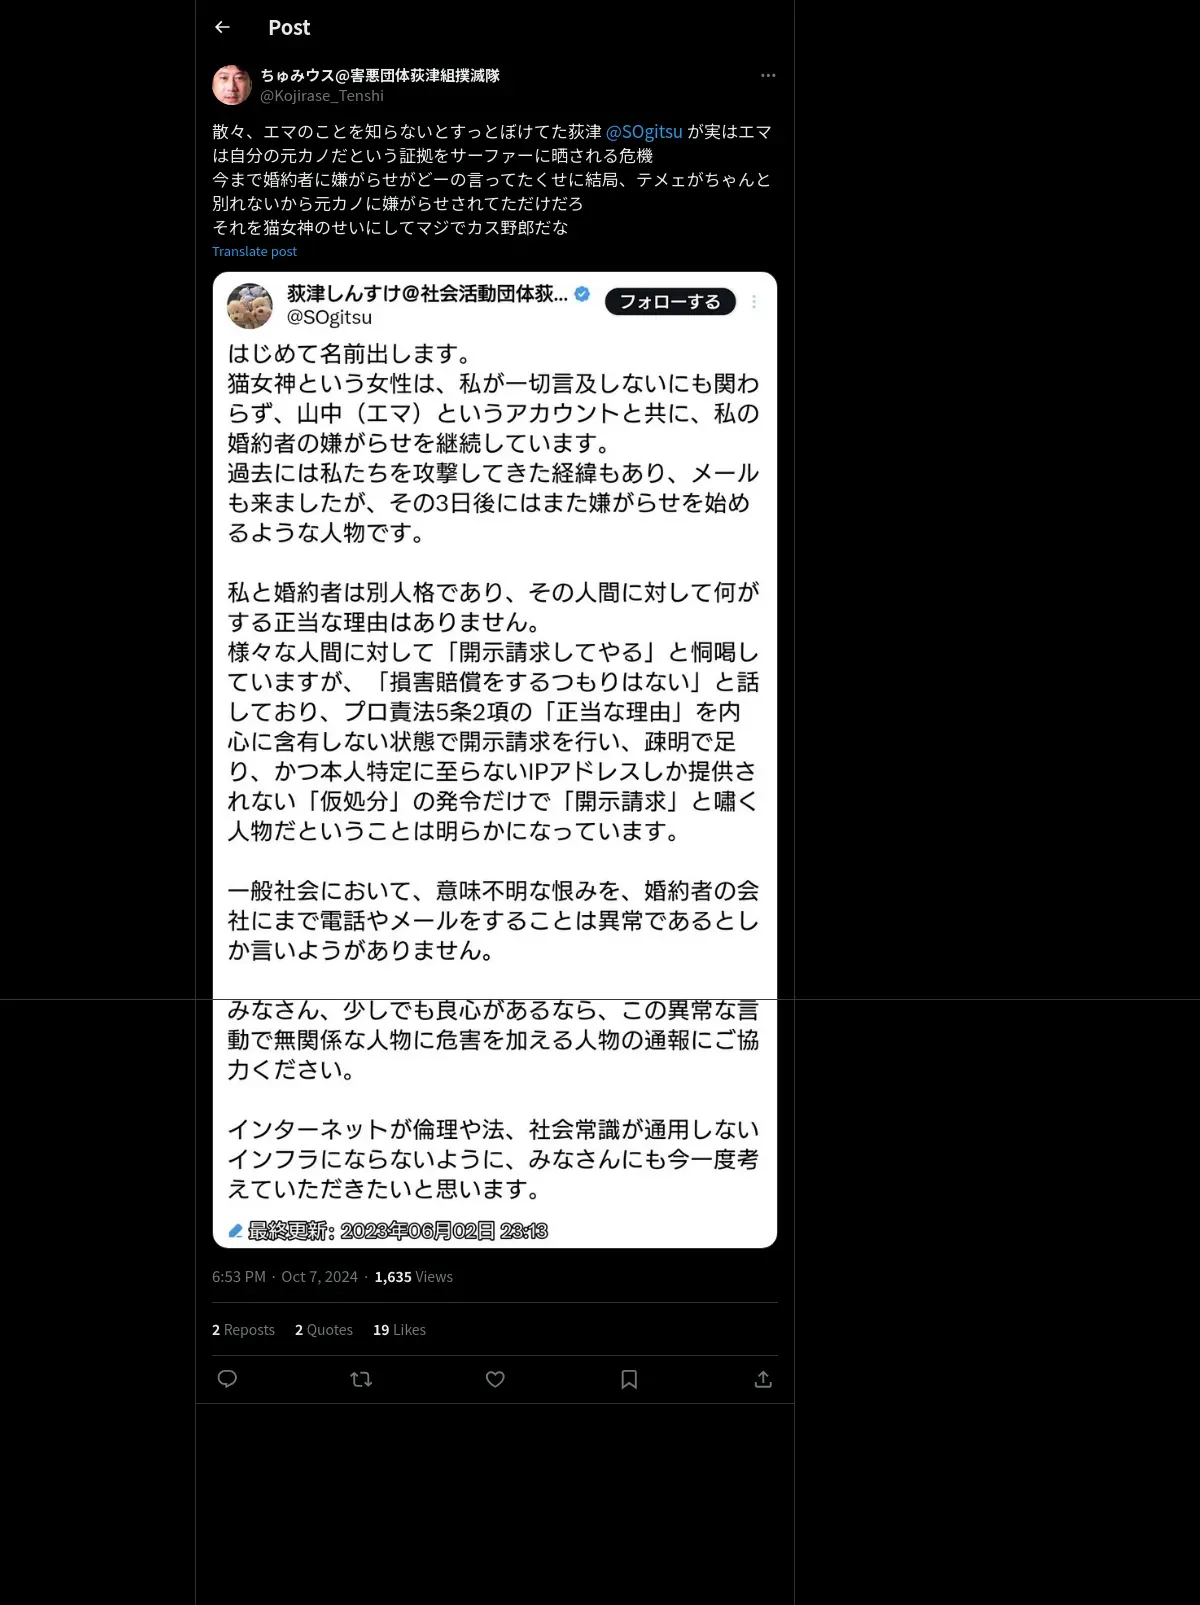Image resolution: width=1200 pixels, height=1605 pixels.
Task: Open the @SOgitsu mention link
Action: point(644,132)
